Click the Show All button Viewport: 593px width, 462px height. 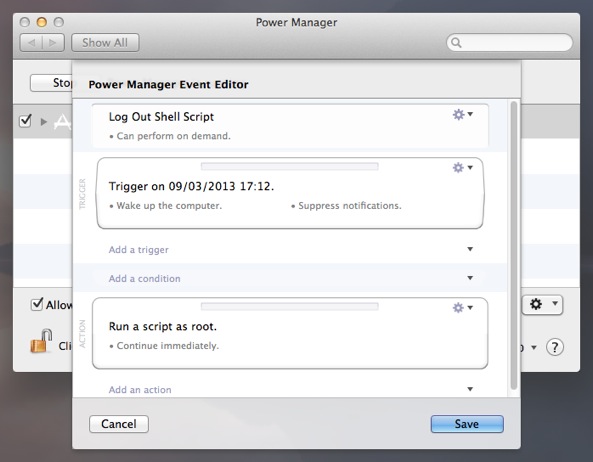pos(105,43)
